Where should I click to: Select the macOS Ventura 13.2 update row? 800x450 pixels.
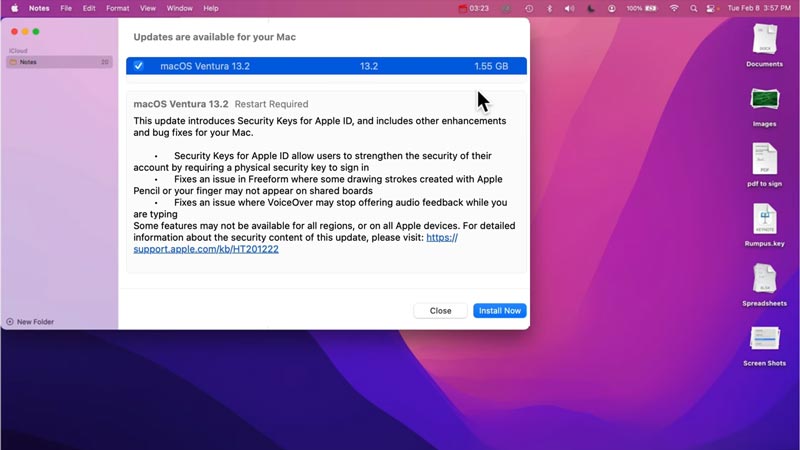coord(327,66)
